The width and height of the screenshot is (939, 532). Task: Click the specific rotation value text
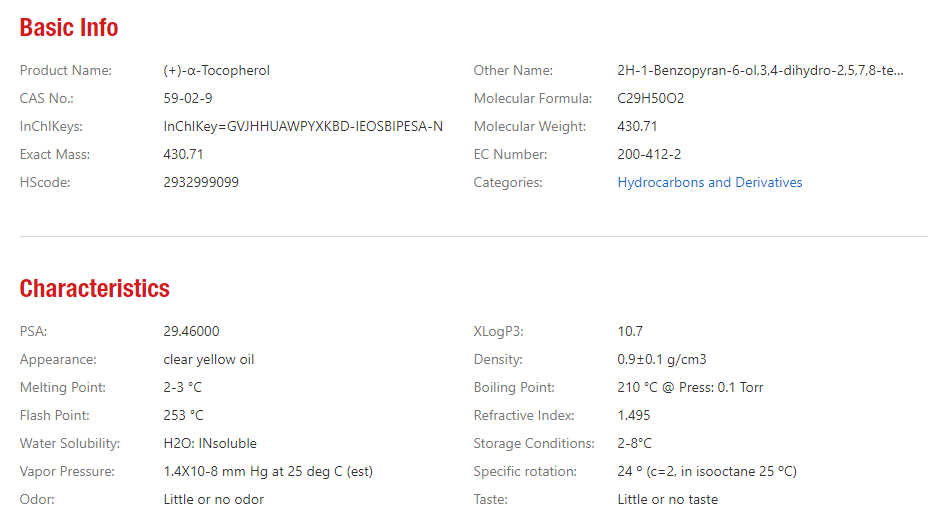pyautogui.click(x=707, y=472)
